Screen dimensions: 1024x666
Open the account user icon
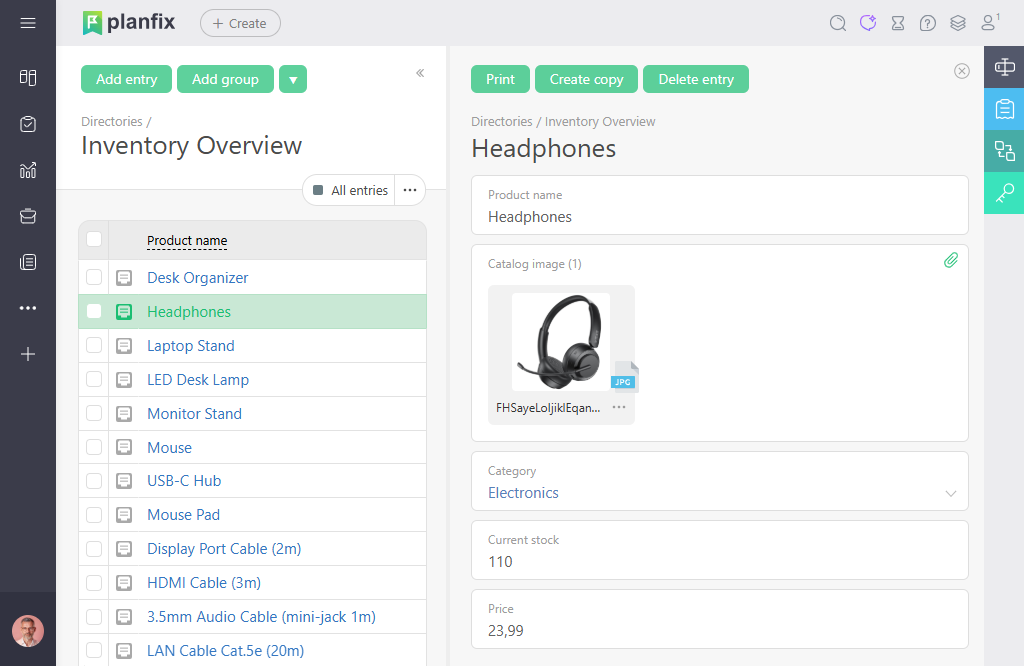coord(989,24)
